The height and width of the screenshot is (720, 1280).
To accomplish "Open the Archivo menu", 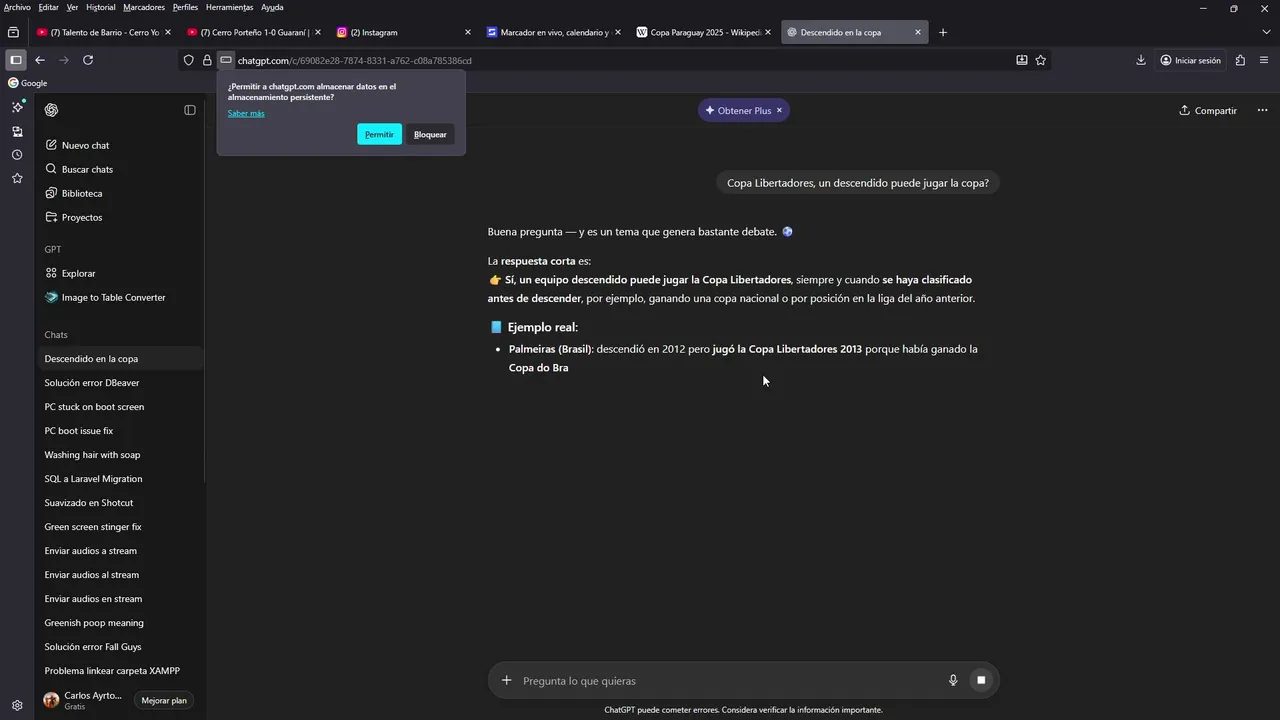I will pyautogui.click(x=17, y=7).
